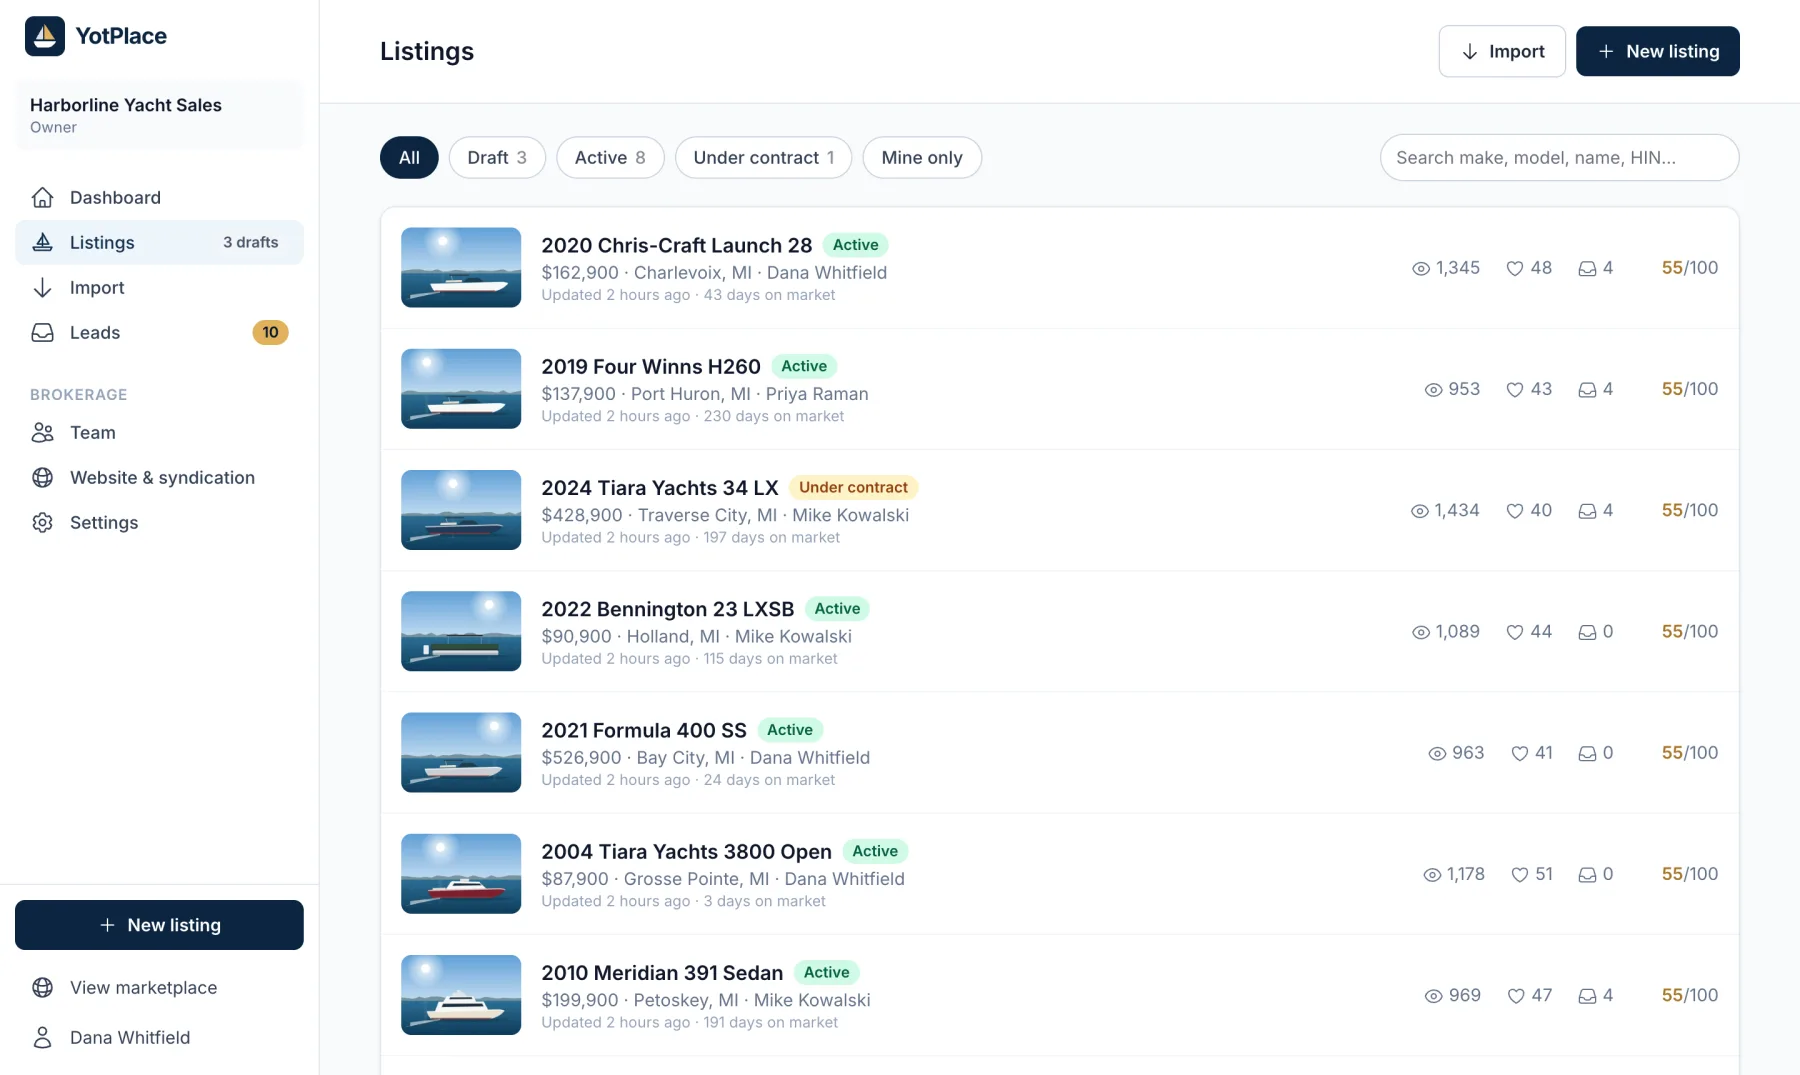Click the search make, model, name field
This screenshot has width=1800, height=1075.
1559,157
